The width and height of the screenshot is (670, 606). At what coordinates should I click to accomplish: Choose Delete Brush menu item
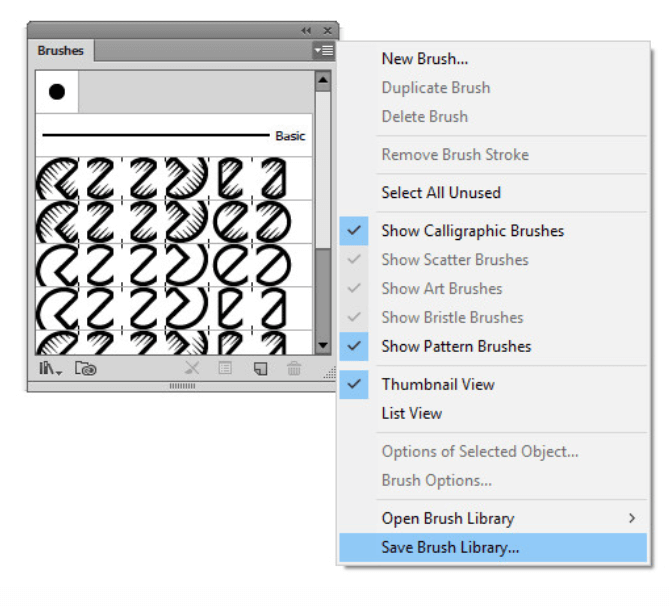(493, 116)
